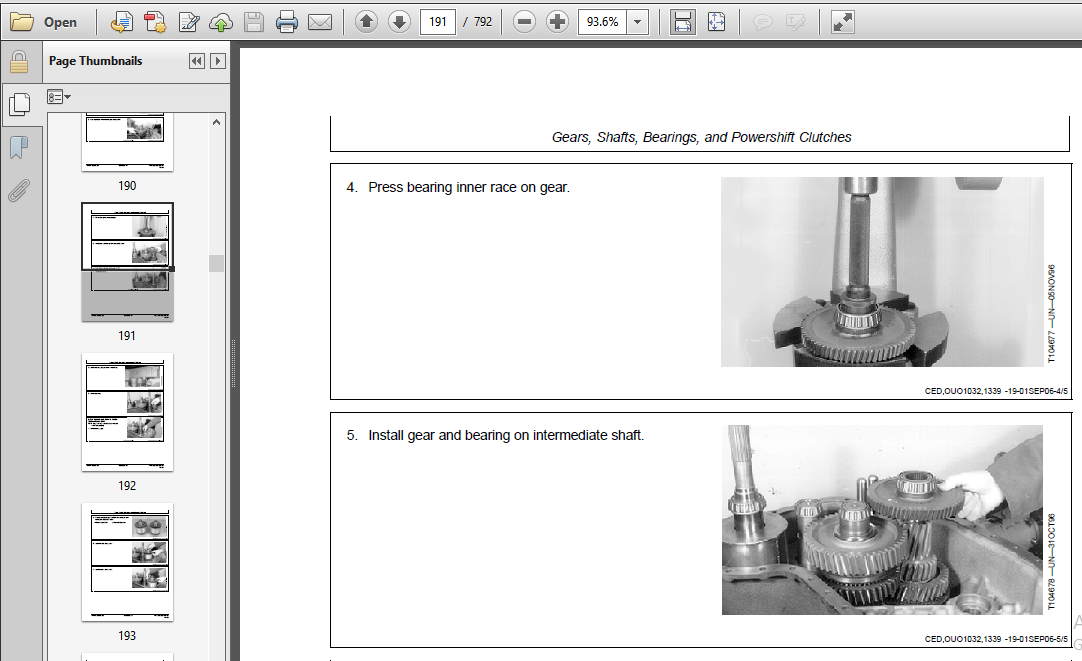1082x661 pixels.
Task: Click the page number field showing 191
Action: pyautogui.click(x=437, y=22)
